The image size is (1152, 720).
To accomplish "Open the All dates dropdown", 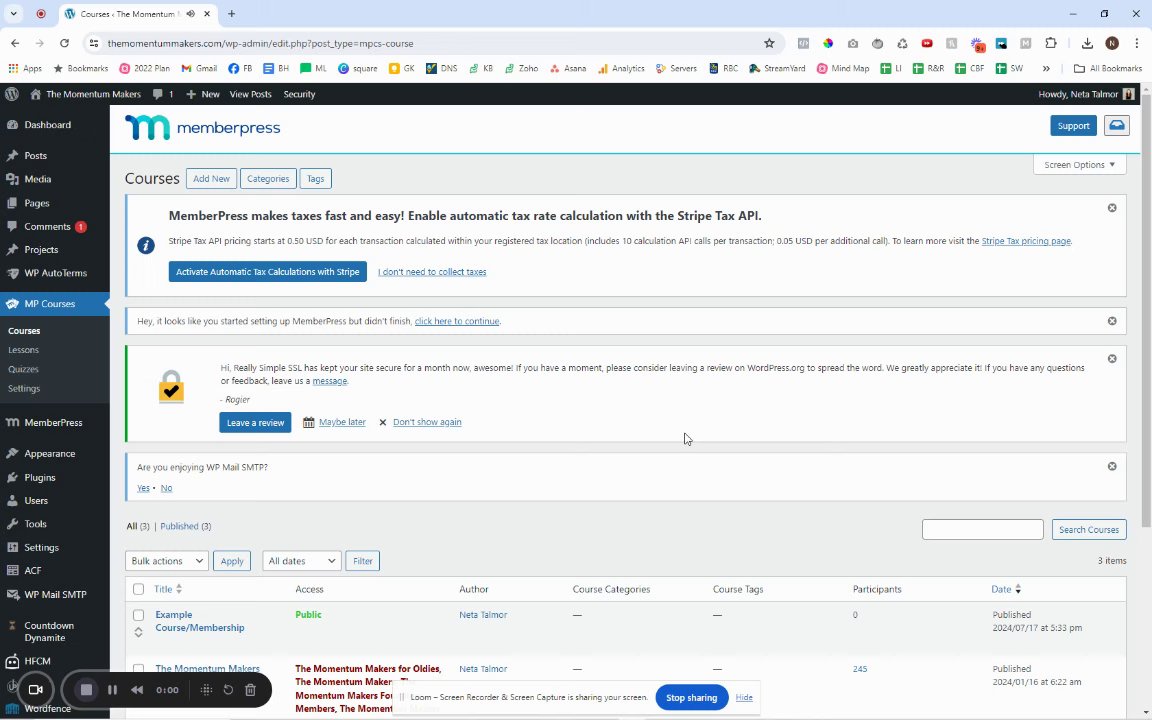I will [301, 561].
